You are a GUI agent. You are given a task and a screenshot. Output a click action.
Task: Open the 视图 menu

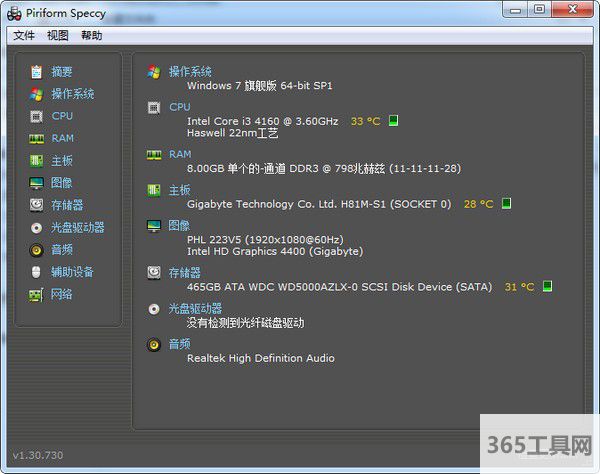tap(58, 35)
